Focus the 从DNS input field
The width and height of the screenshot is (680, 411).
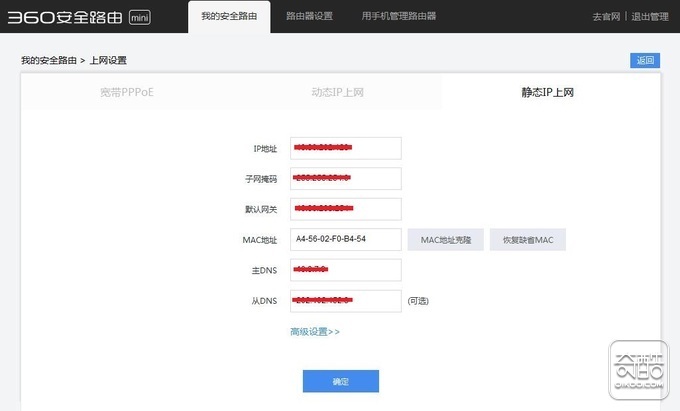pyautogui.click(x=346, y=301)
